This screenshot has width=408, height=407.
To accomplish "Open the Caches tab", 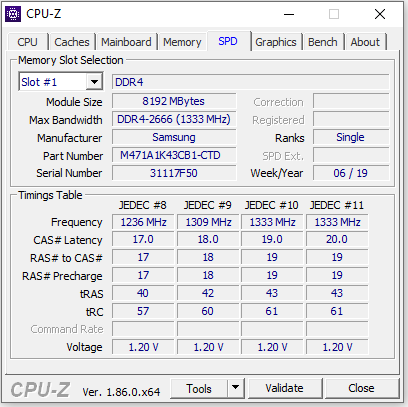I will tap(72, 42).
